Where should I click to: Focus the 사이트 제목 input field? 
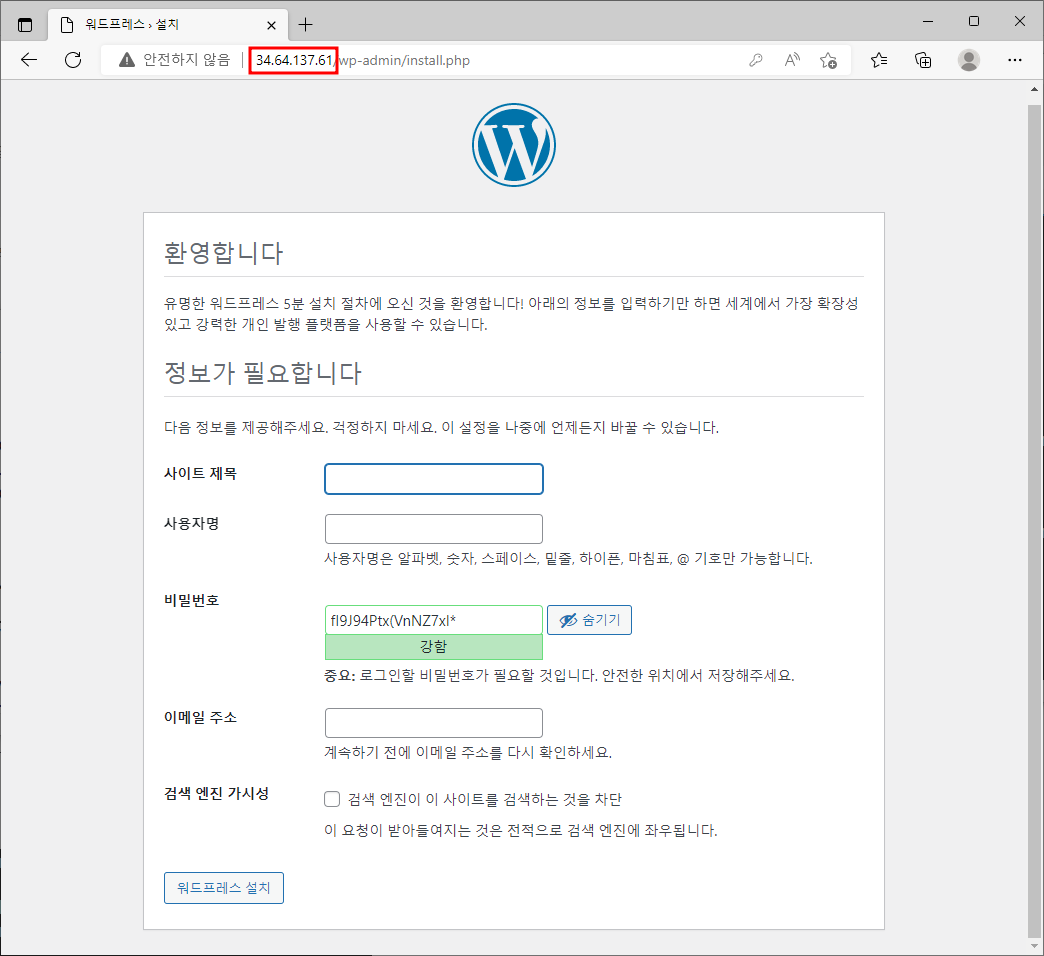click(433, 479)
